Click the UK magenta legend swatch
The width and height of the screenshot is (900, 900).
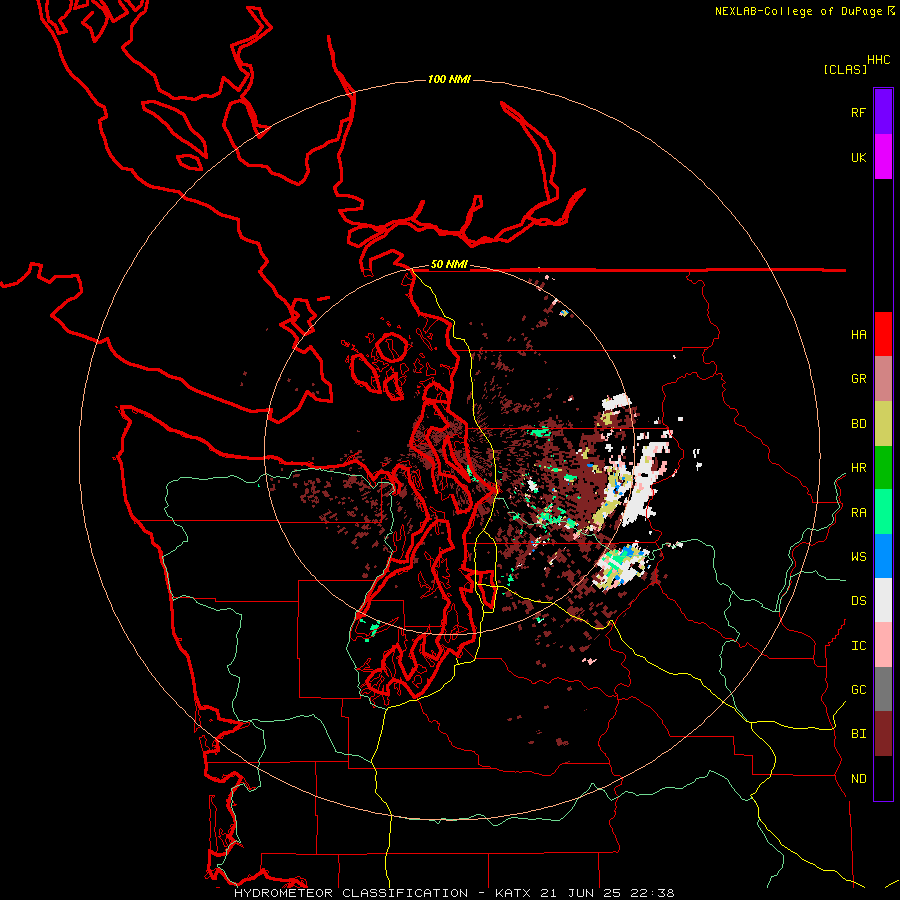pos(883,157)
